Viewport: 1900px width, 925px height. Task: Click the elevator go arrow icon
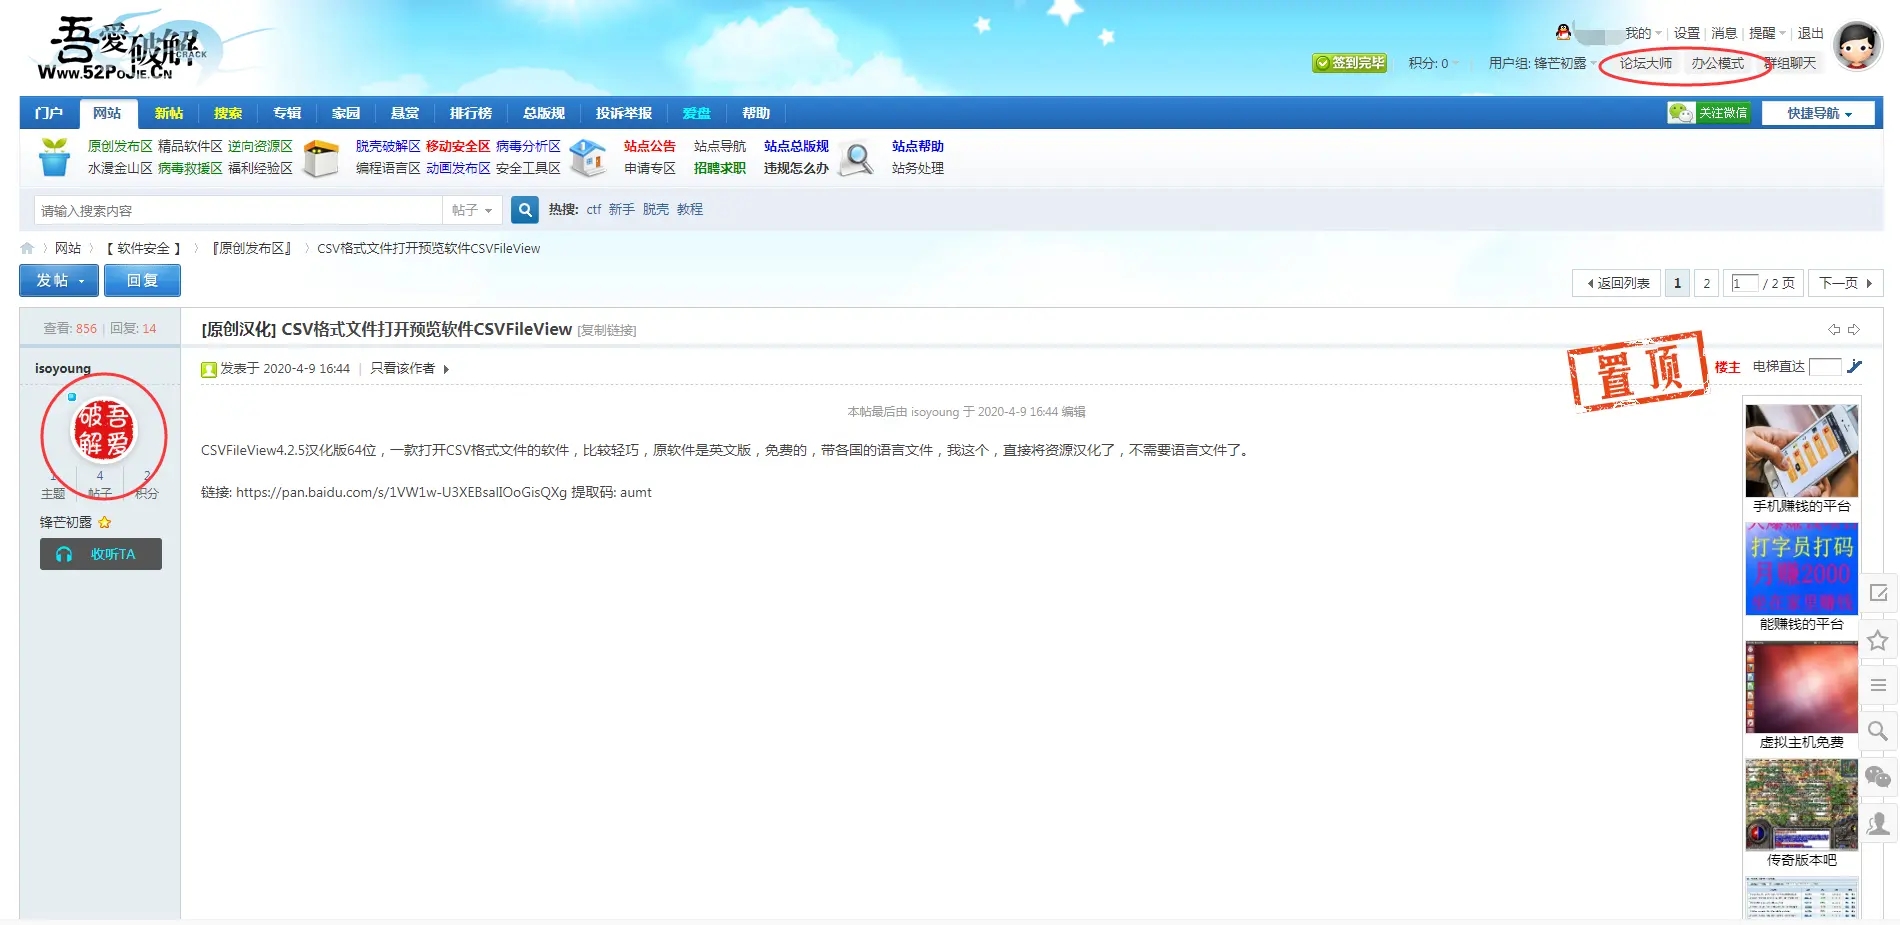(x=1855, y=366)
